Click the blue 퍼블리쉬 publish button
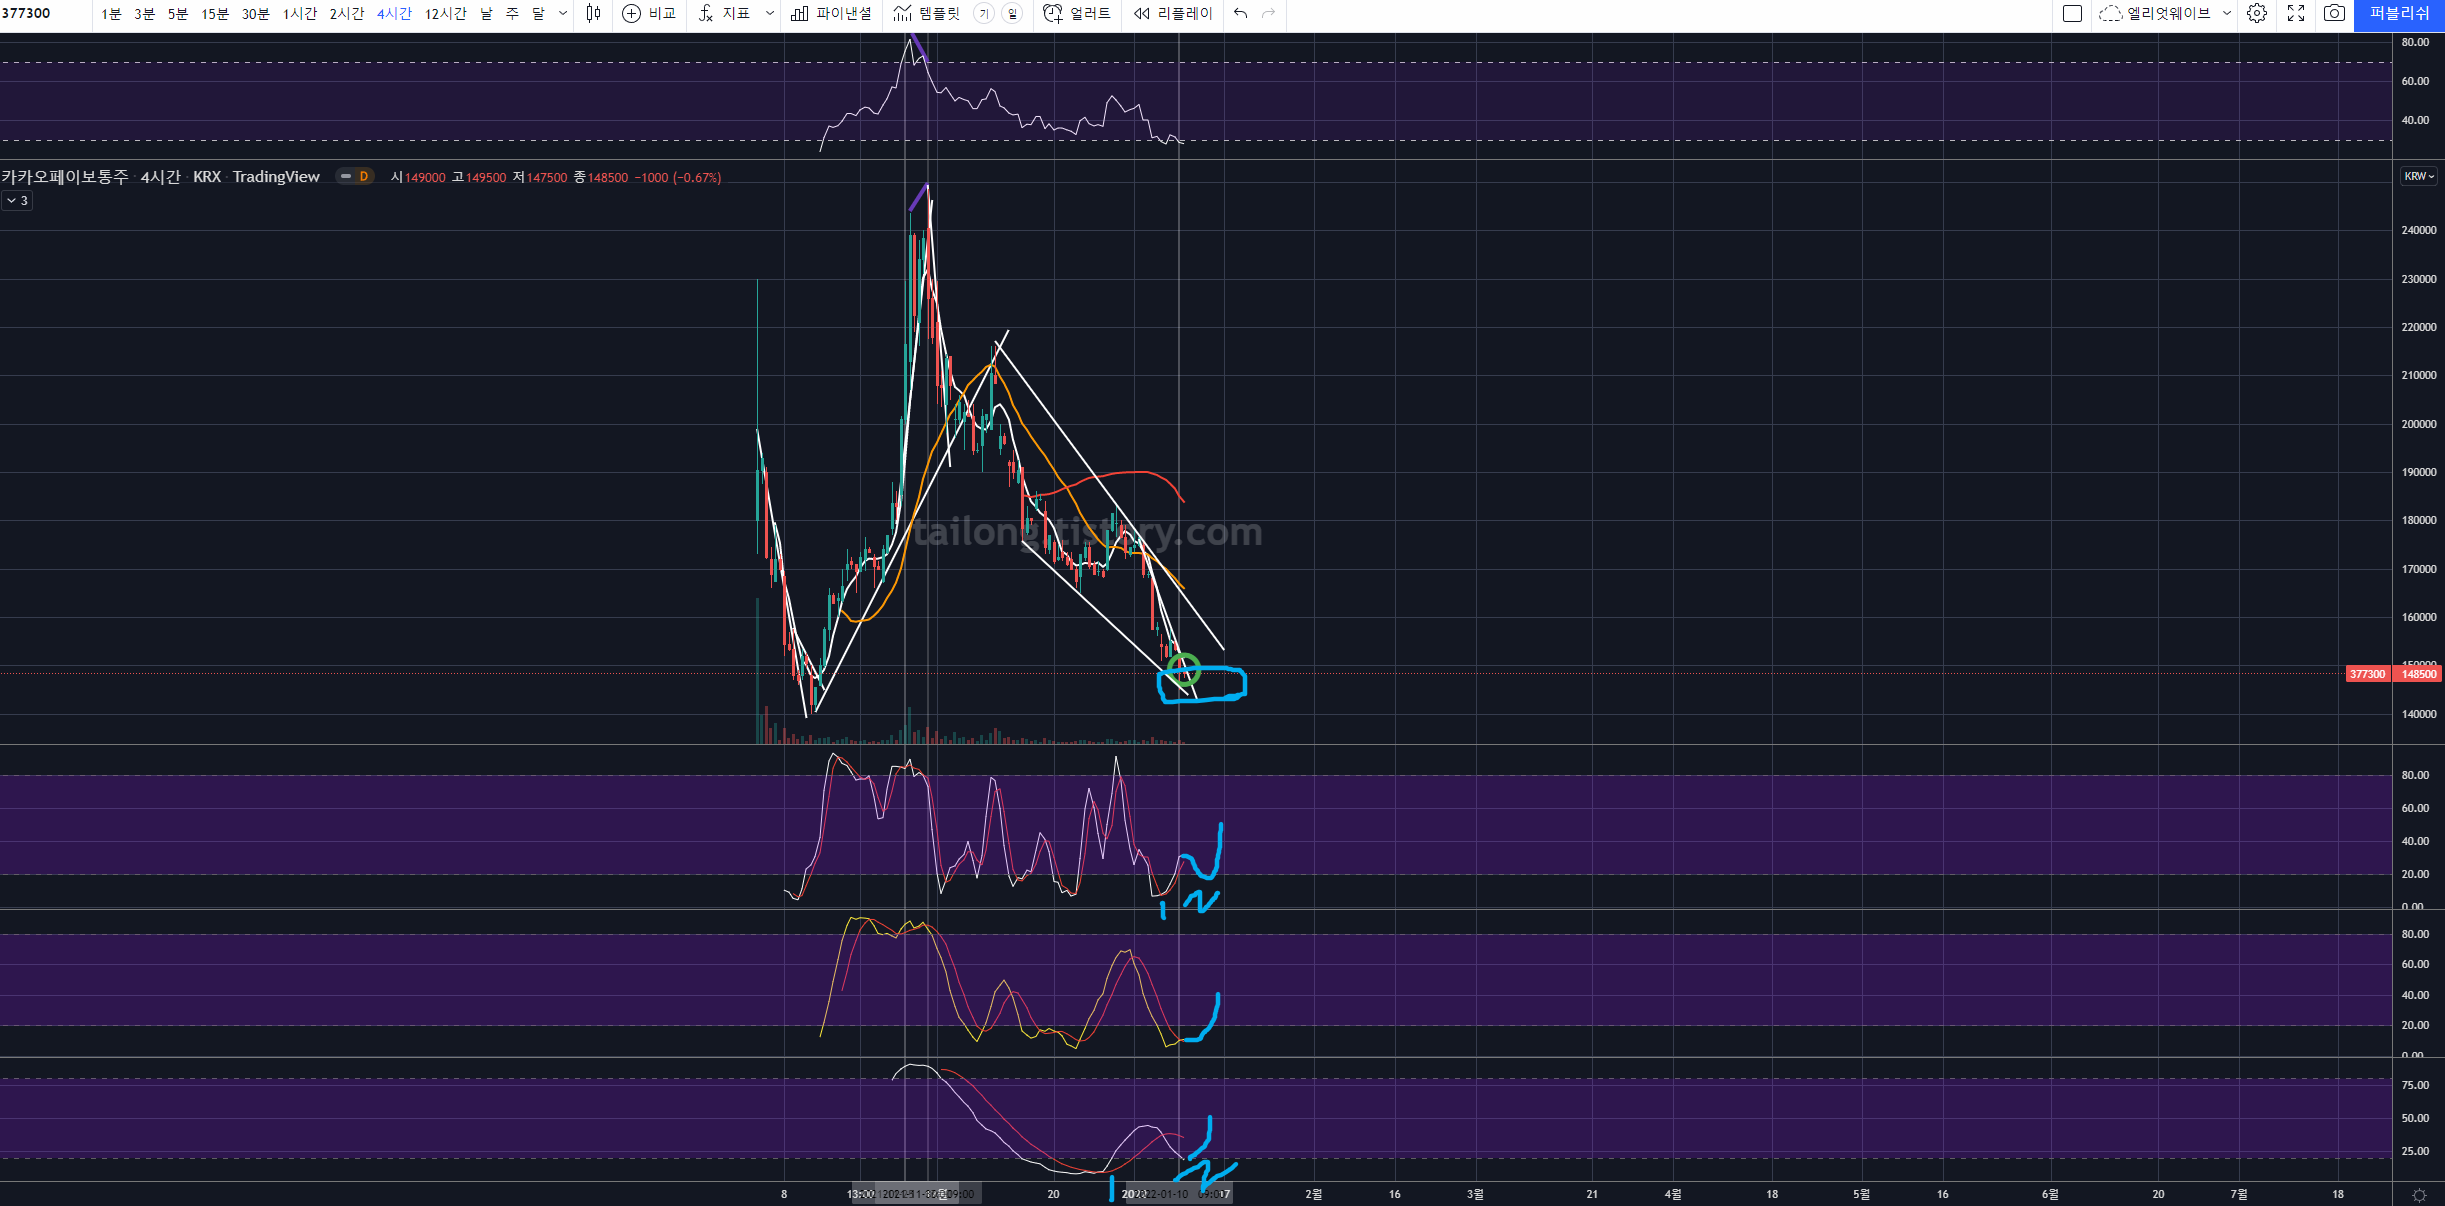 point(2399,13)
